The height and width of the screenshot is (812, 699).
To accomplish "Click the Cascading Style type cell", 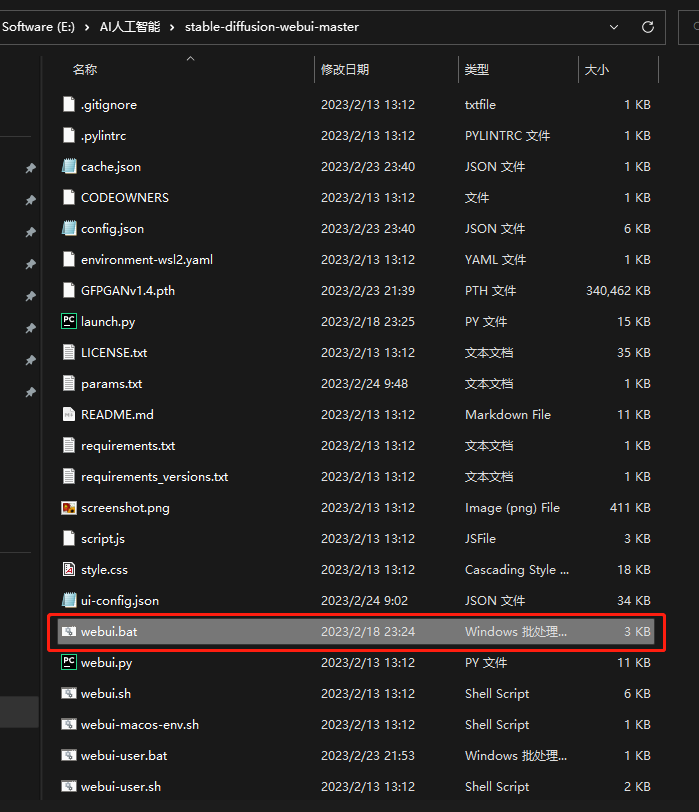I will point(517,570).
